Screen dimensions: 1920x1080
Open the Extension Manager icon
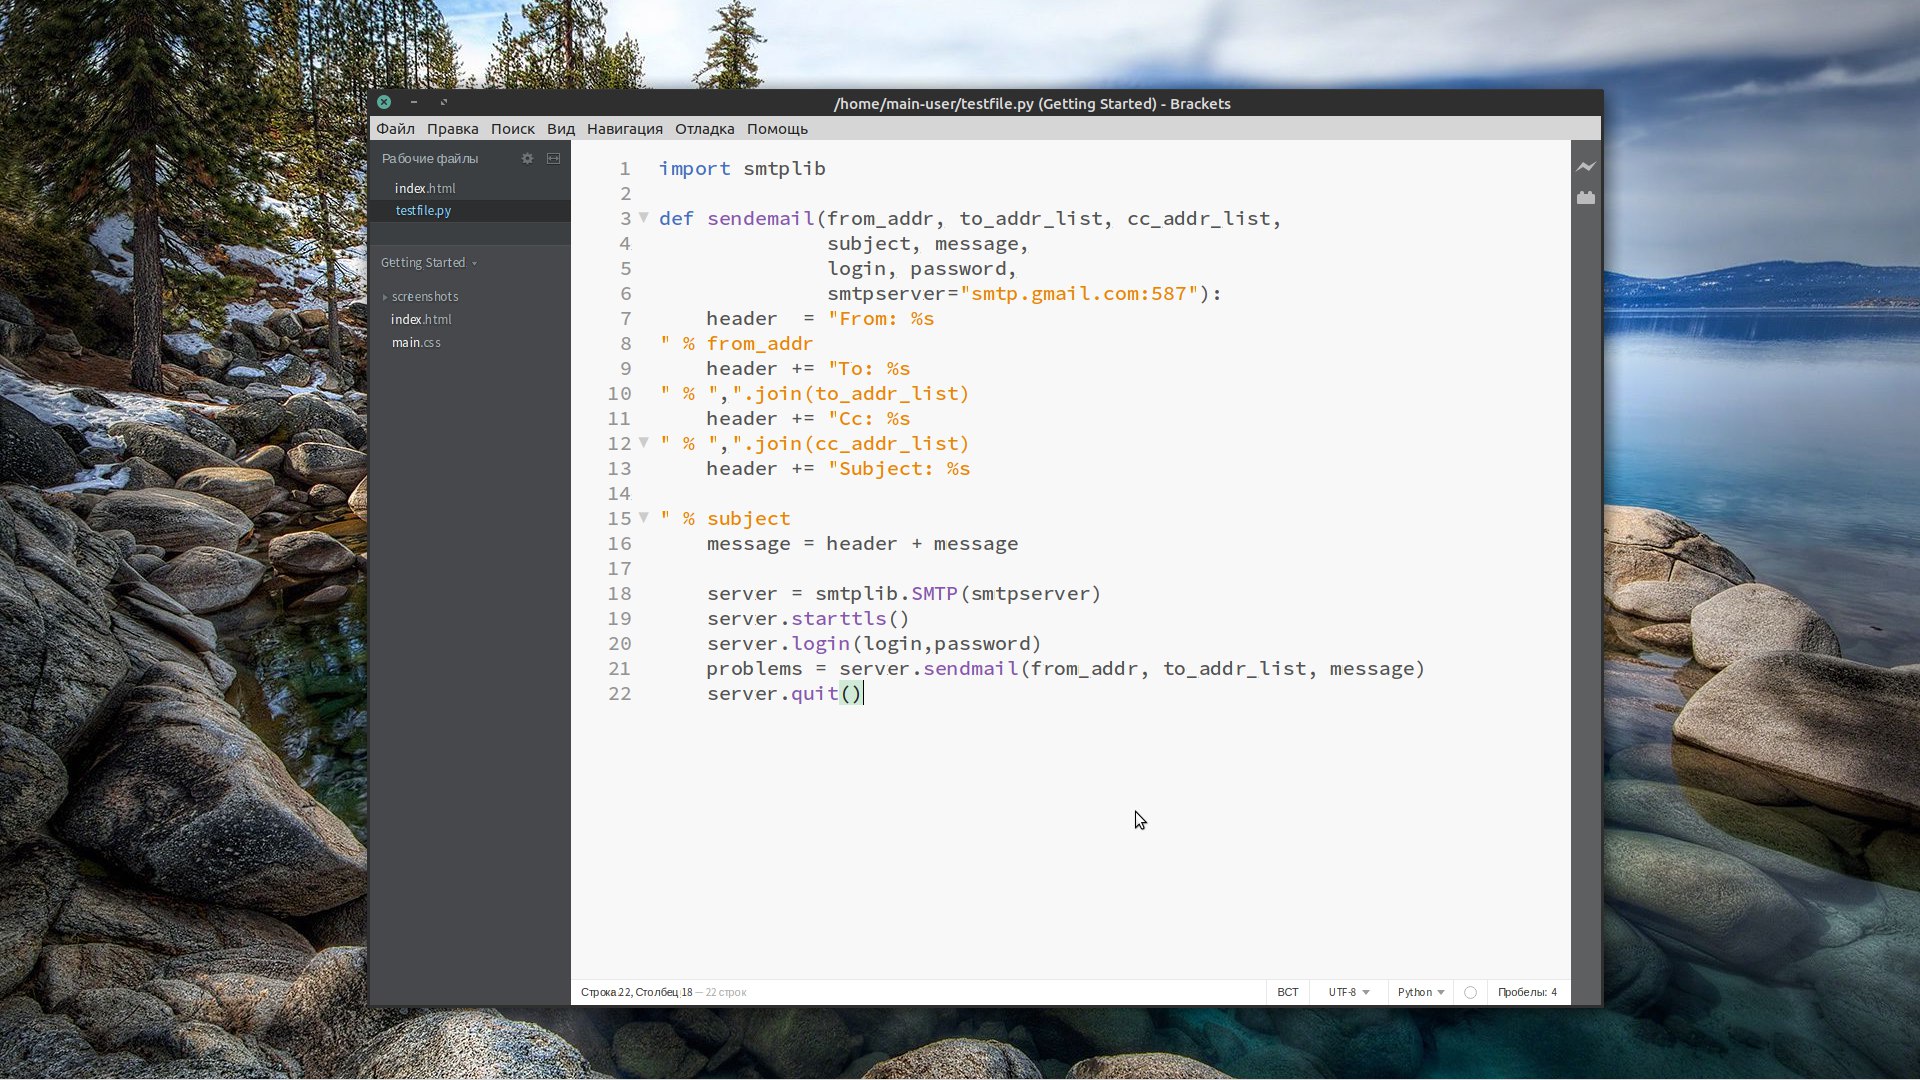(x=1586, y=198)
